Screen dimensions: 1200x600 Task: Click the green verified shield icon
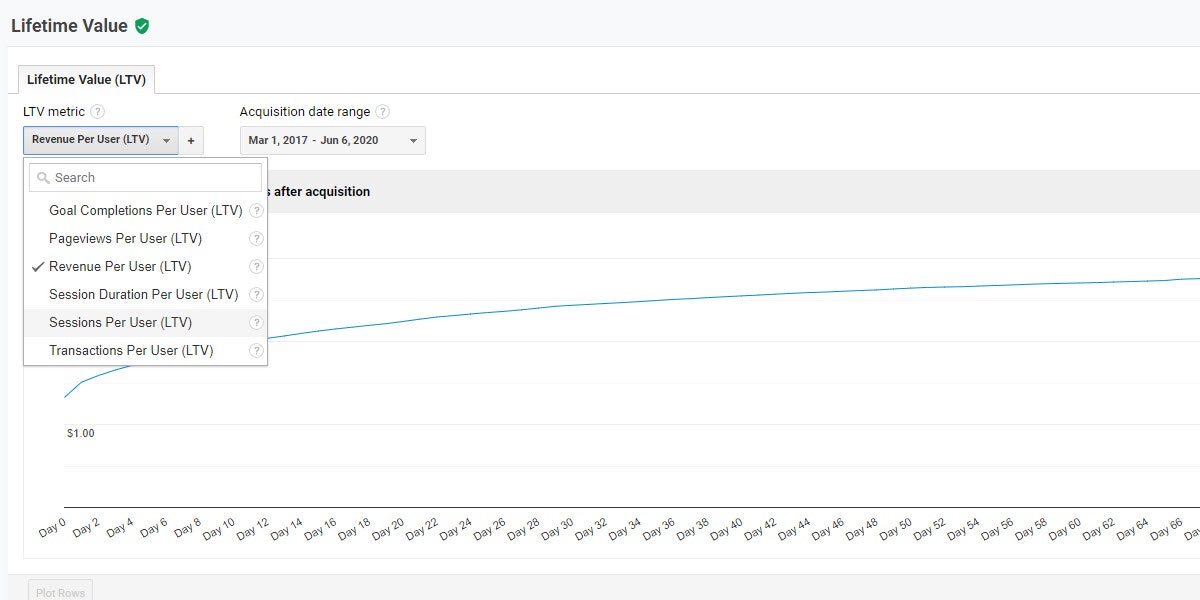142,27
